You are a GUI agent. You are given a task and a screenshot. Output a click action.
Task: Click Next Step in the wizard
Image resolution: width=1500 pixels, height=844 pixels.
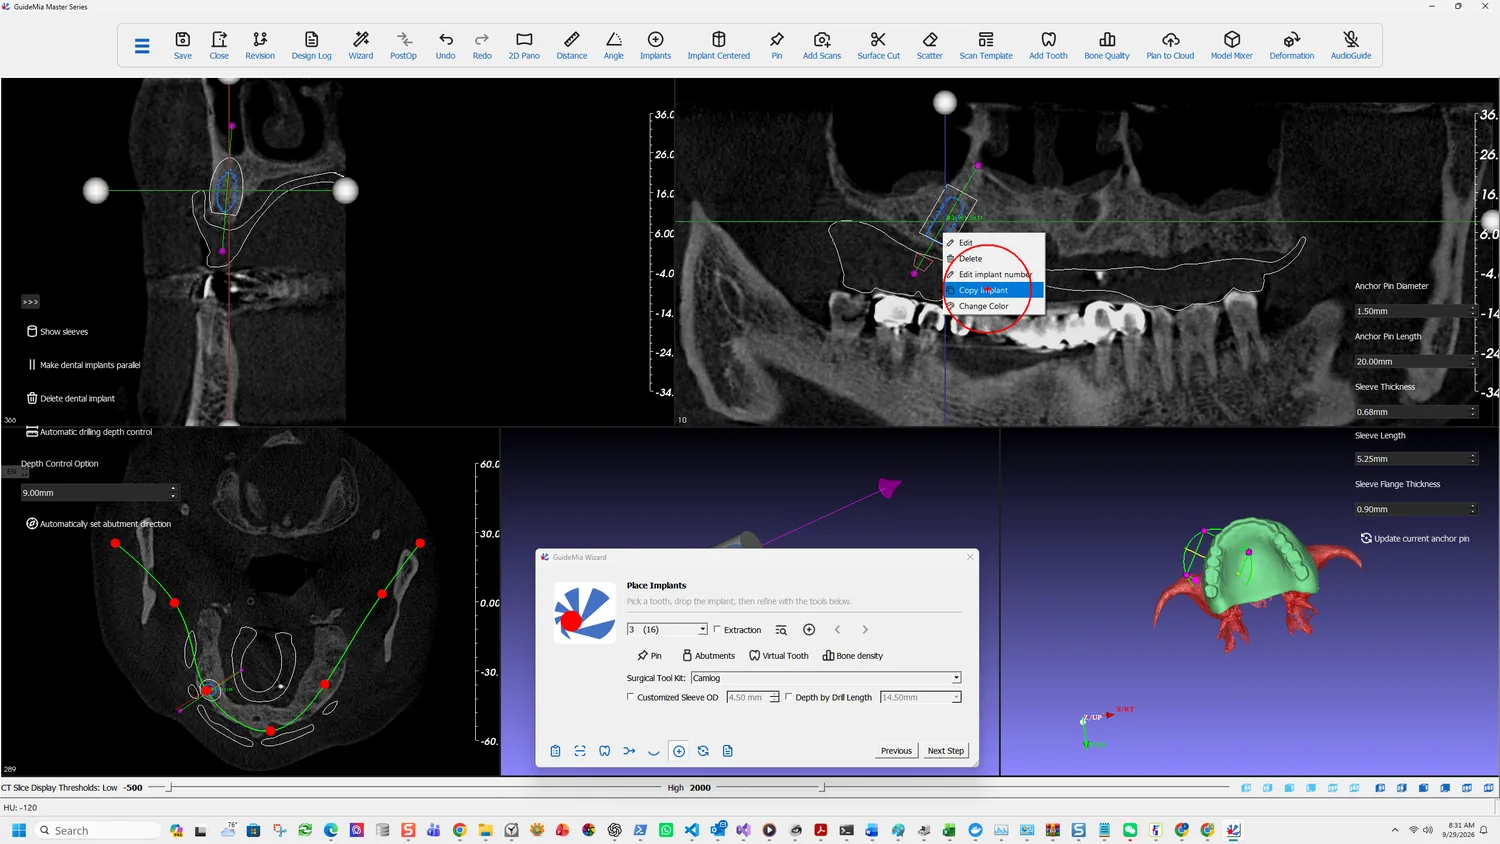click(945, 750)
